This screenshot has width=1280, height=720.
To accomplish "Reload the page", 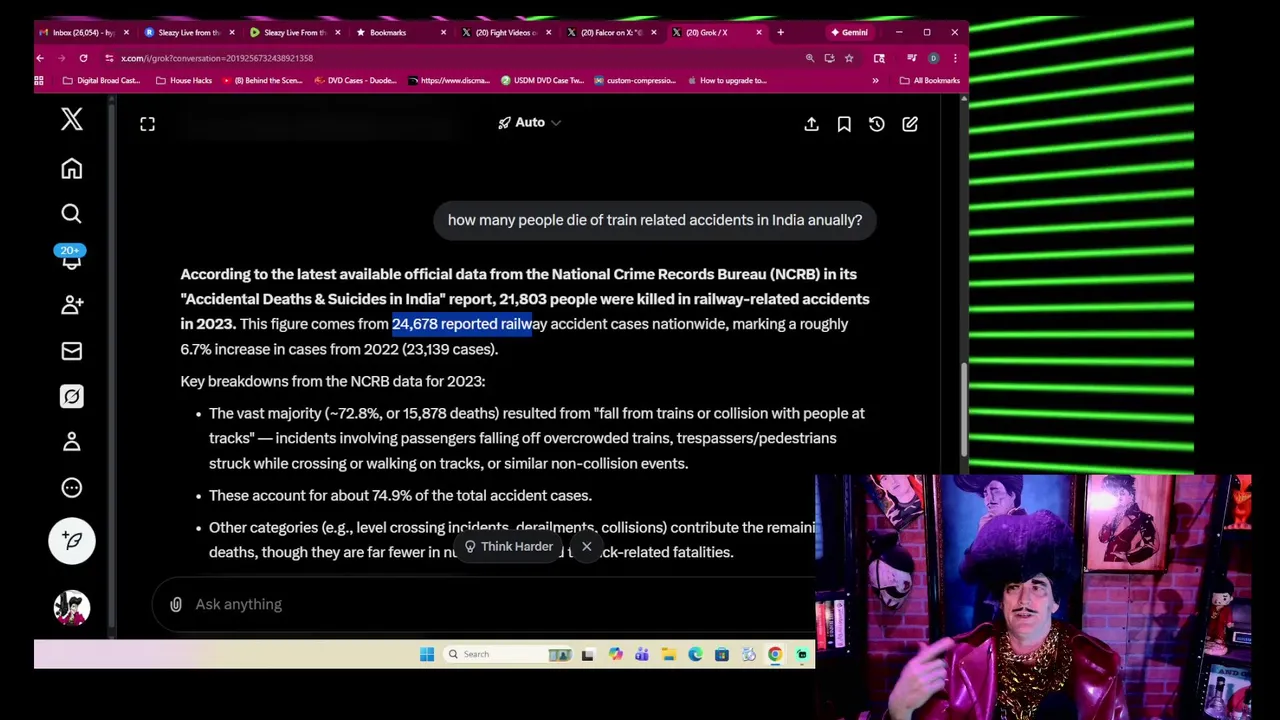I will 83,58.
